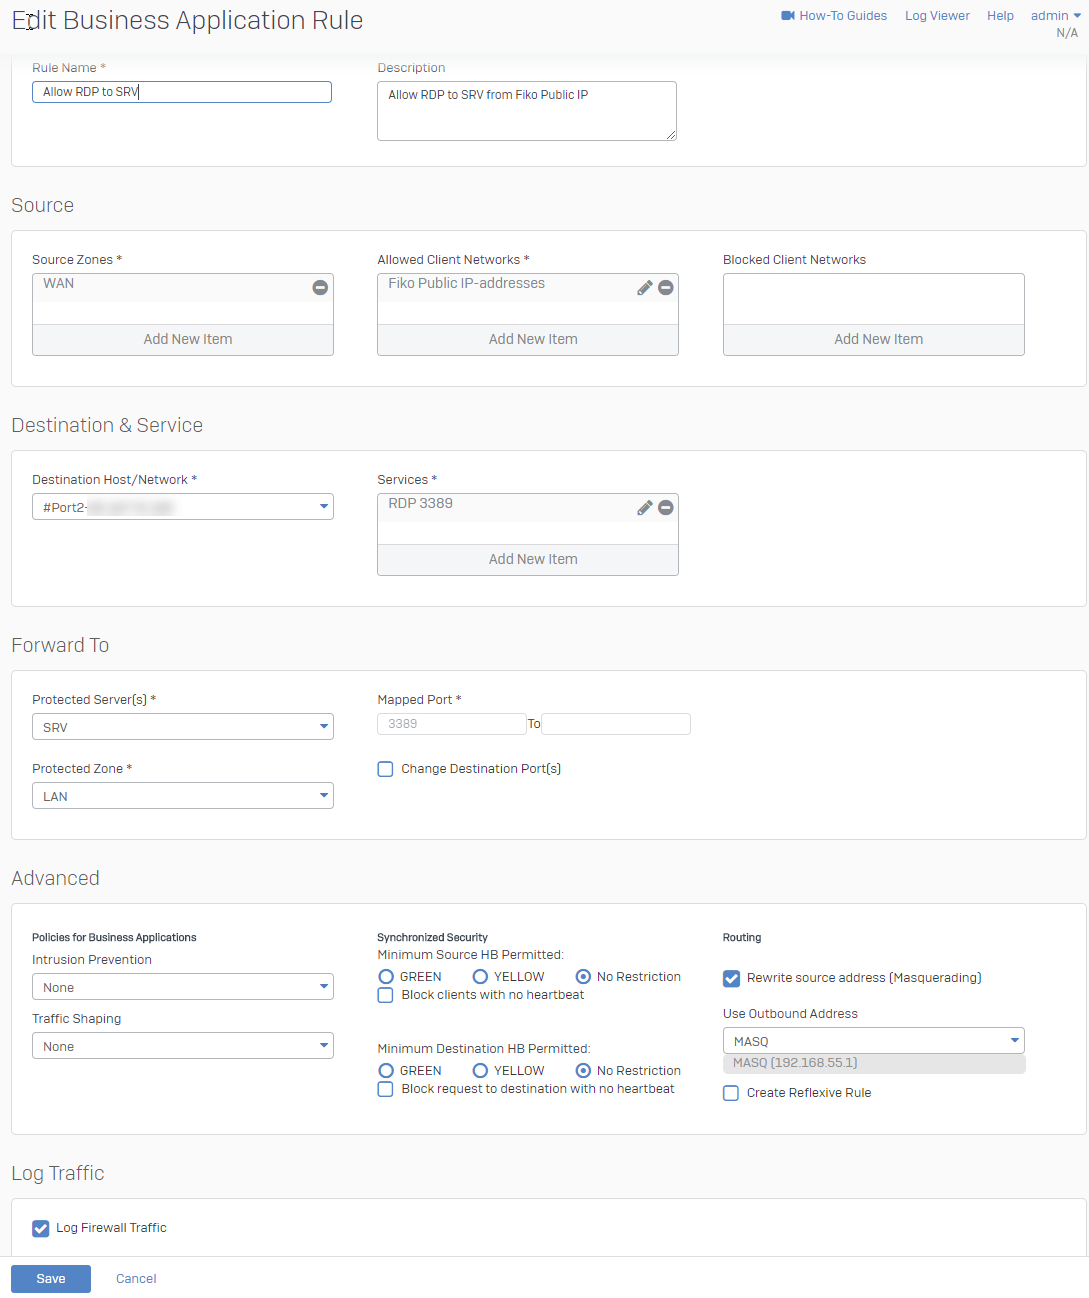This screenshot has height=1298, width=1089.
Task: Open Protected Server(s) SRV dropdown
Action: click(x=183, y=727)
